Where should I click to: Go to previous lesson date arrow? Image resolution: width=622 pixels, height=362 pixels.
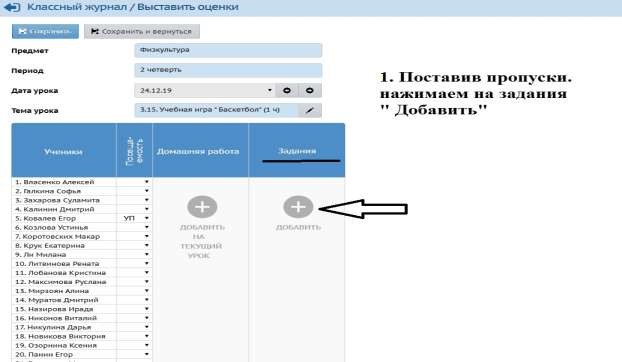point(287,90)
